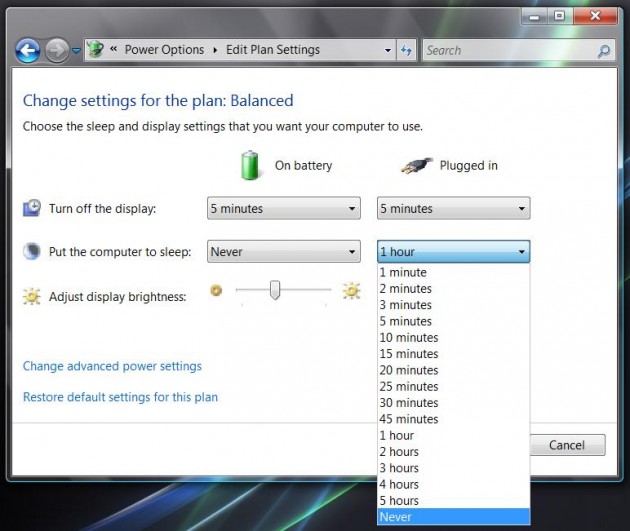This screenshot has height=531, width=630.
Task: Open On battery display timeout dropdown
Action: [x=284, y=208]
